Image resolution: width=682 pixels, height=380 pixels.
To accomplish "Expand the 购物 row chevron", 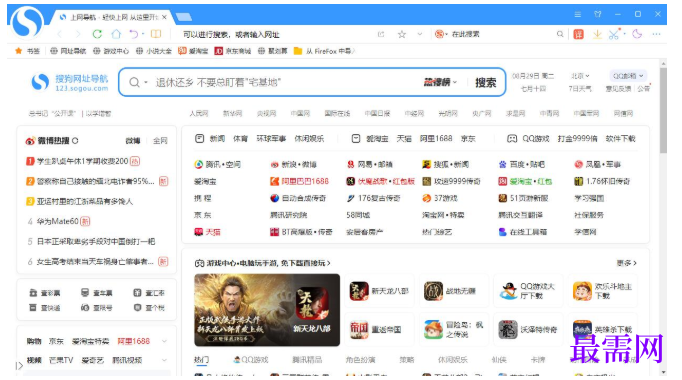I will 164,341.
